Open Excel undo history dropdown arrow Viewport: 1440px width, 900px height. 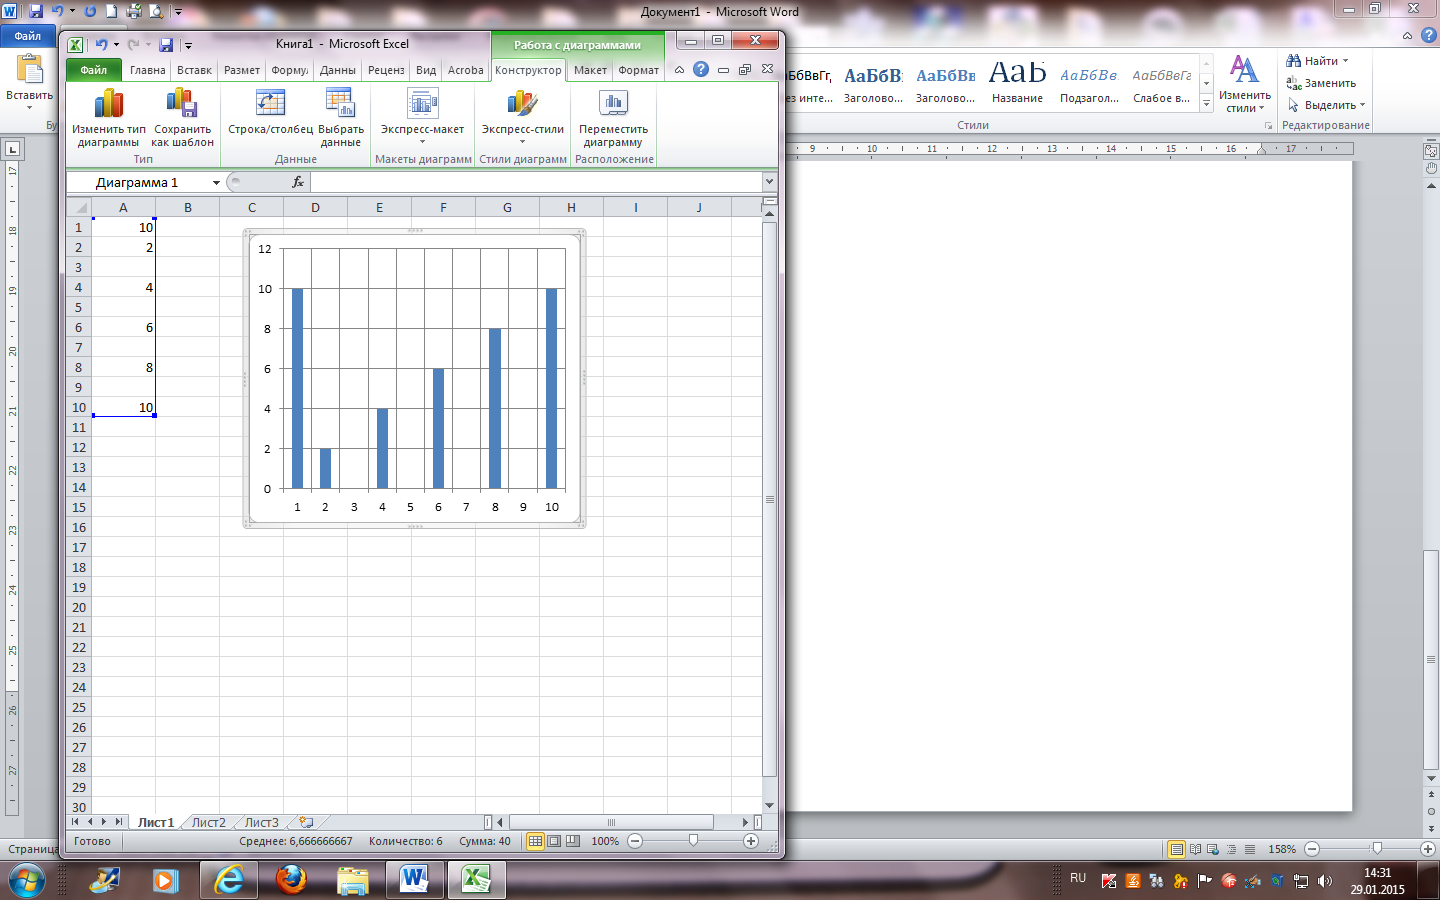116,45
